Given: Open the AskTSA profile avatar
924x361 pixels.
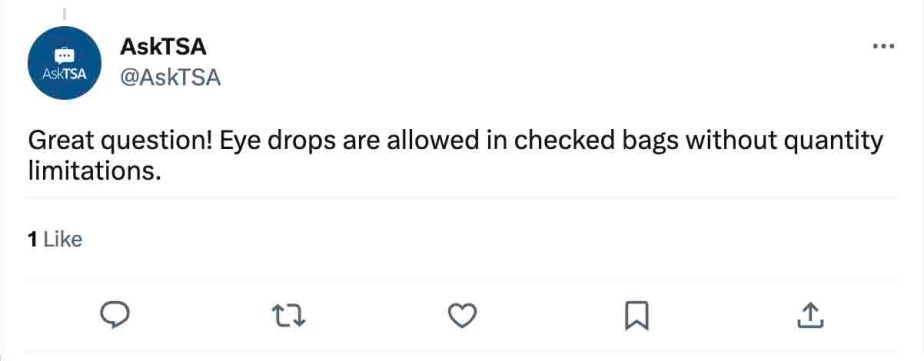Looking at the screenshot, I should tap(64, 63).
